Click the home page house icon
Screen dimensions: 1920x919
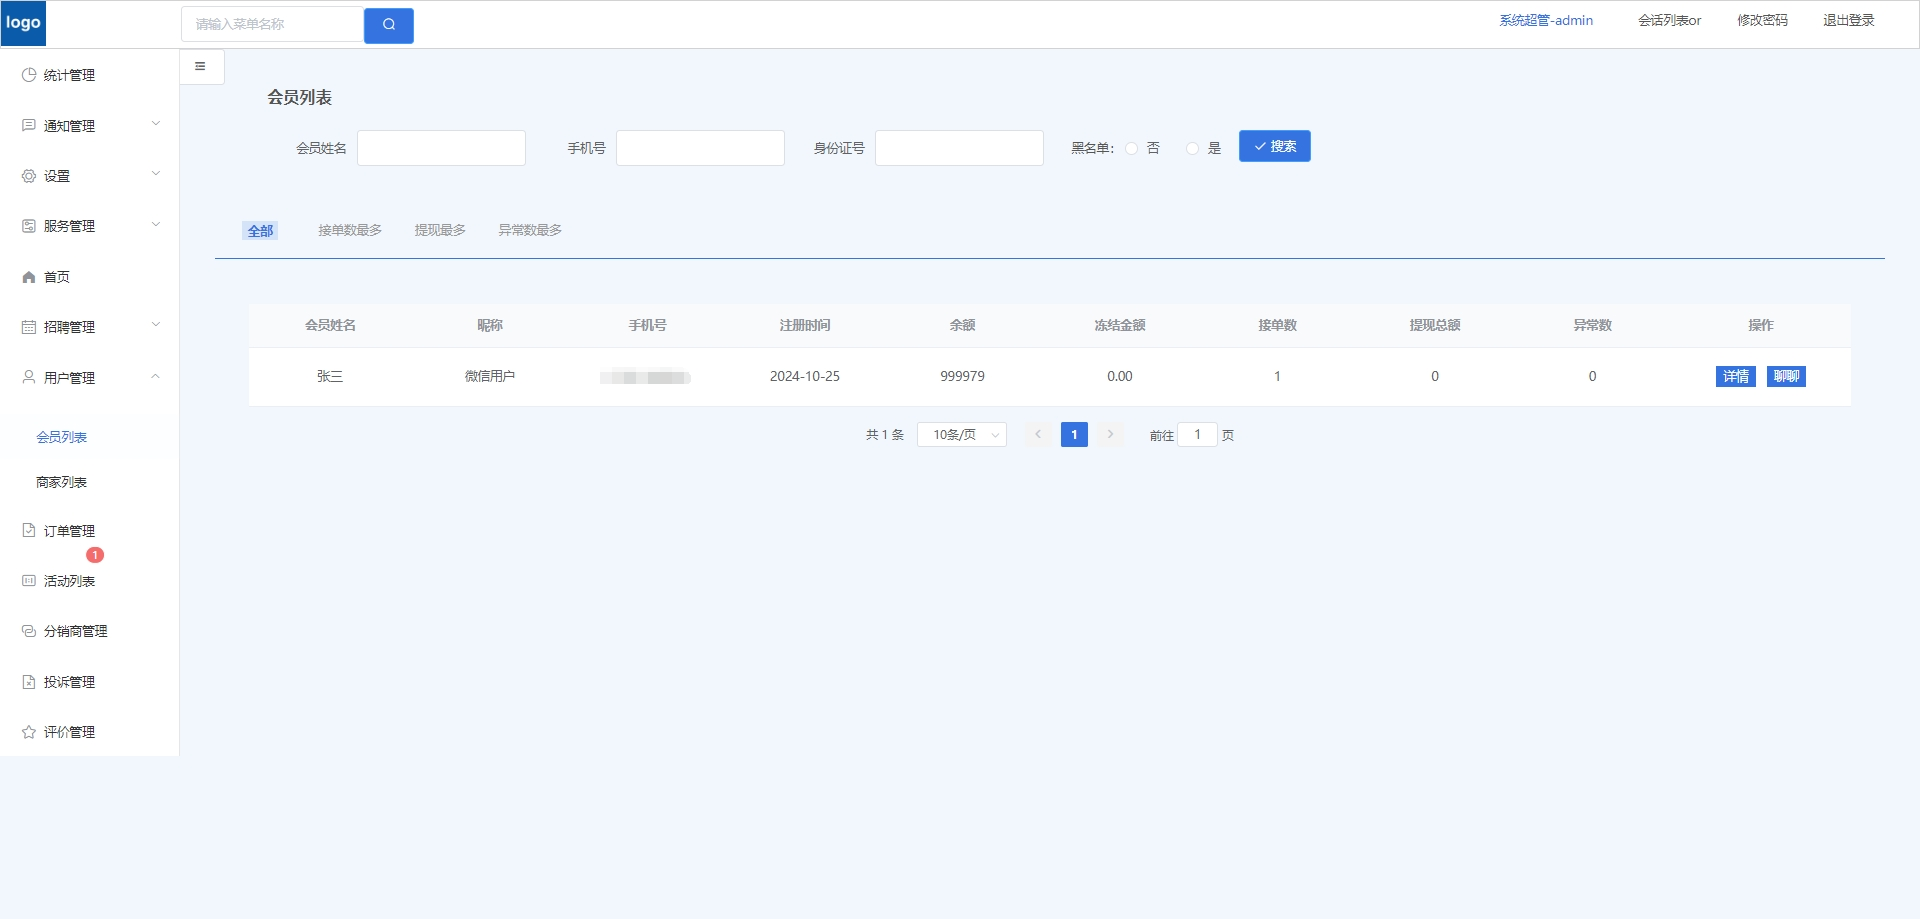(29, 277)
